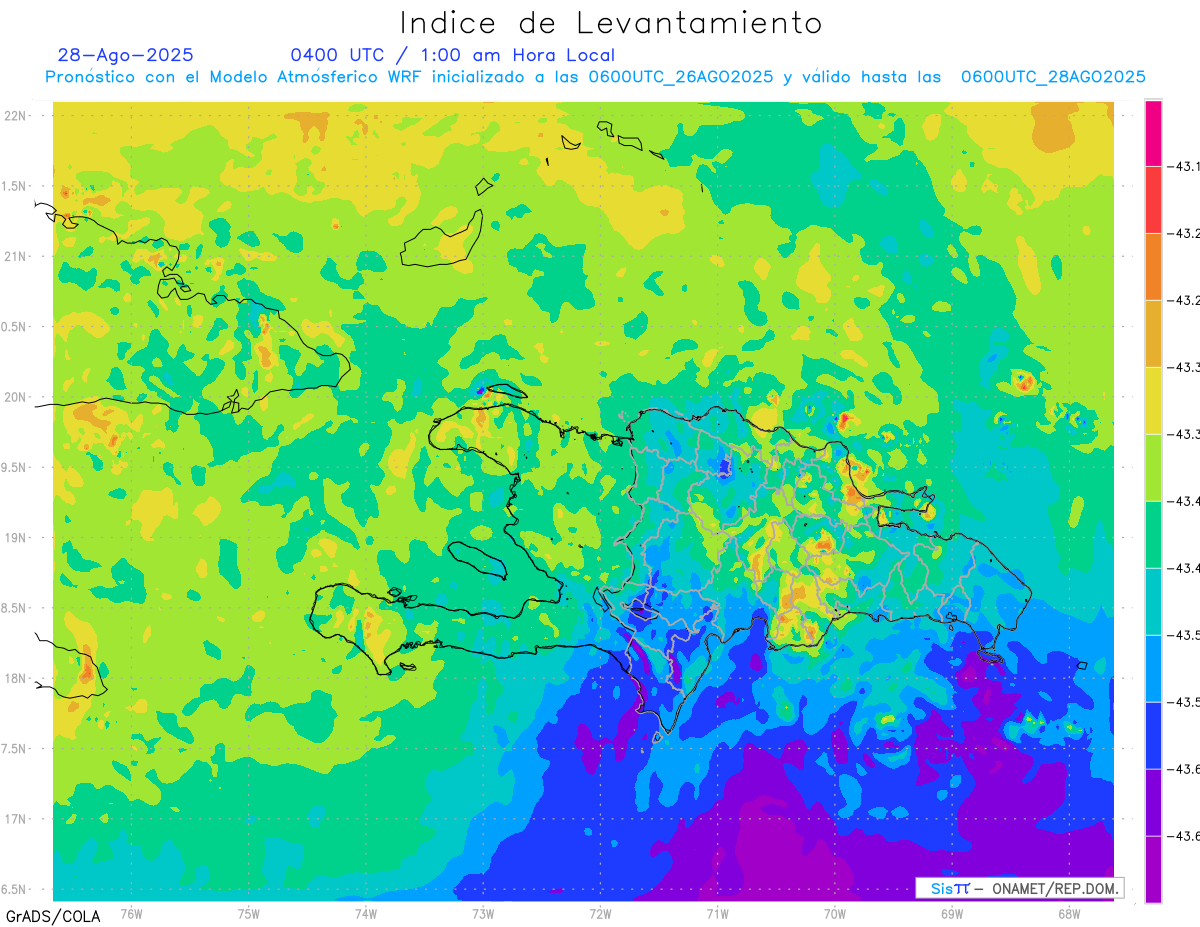Click the '-43.1' colorbar value label
This screenshot has height=927, width=1200.
pyautogui.click(x=1185, y=166)
